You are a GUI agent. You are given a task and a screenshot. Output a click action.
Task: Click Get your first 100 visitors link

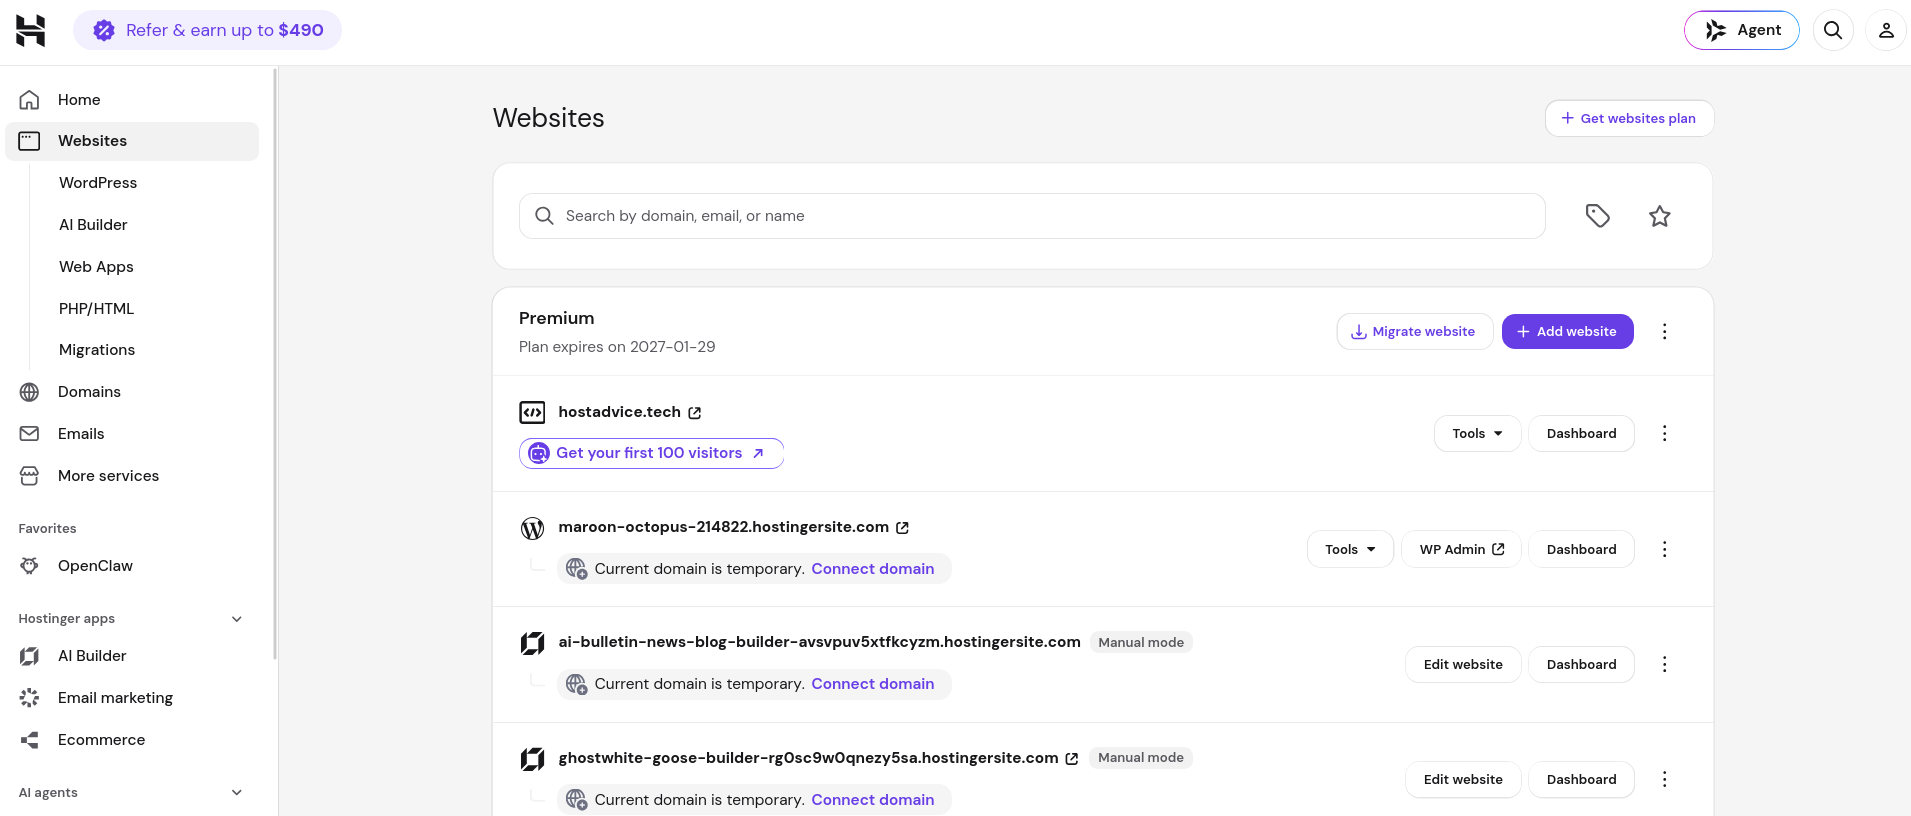click(x=651, y=453)
